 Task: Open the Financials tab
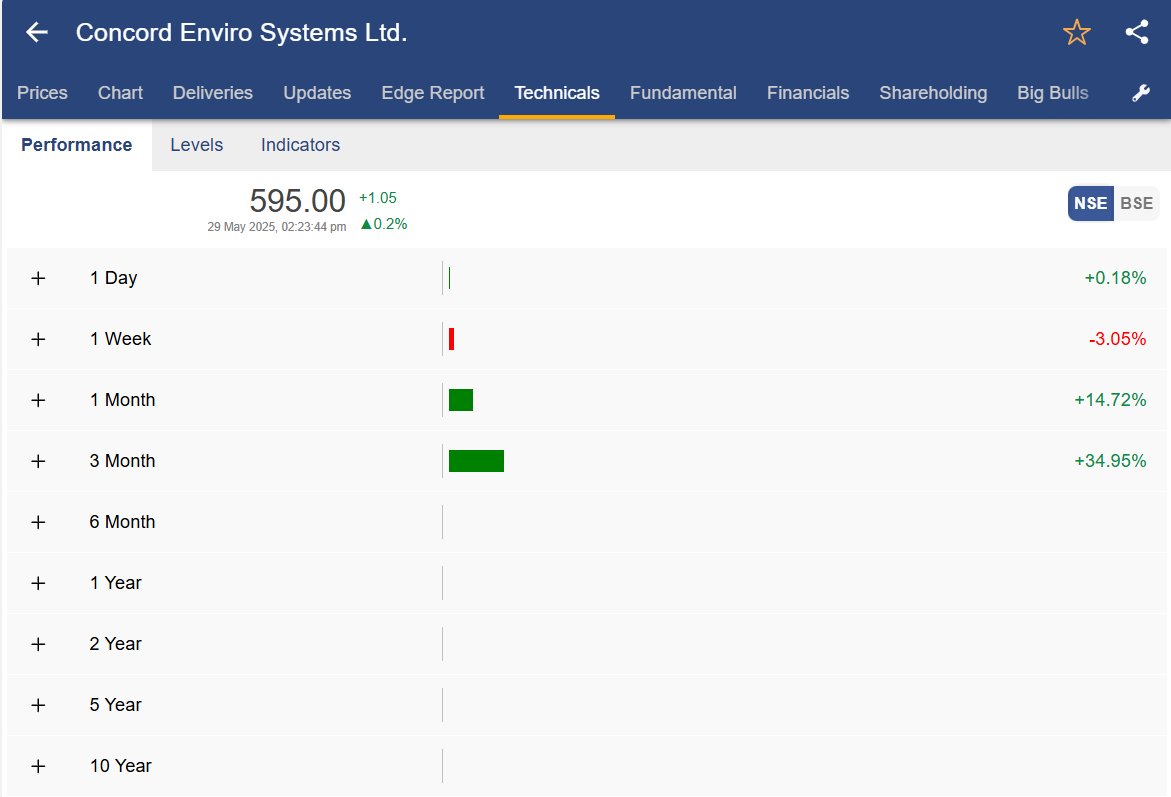point(807,93)
